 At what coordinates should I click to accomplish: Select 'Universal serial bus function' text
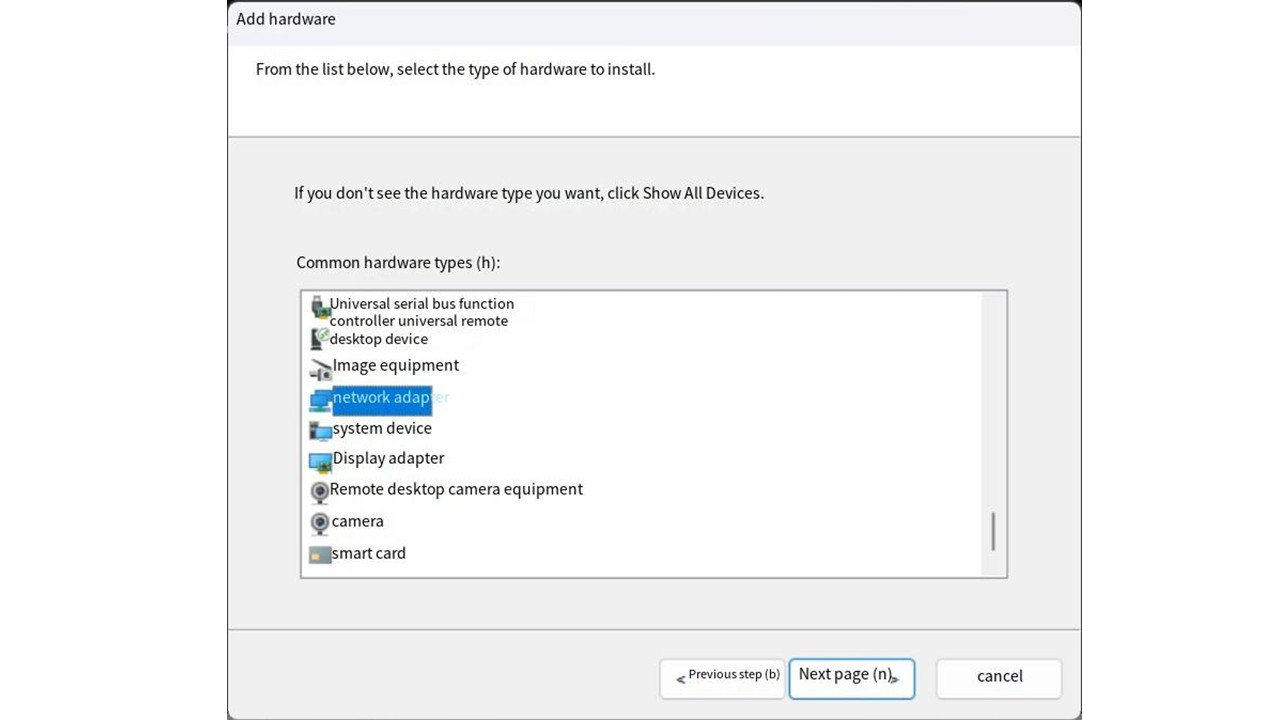421,304
